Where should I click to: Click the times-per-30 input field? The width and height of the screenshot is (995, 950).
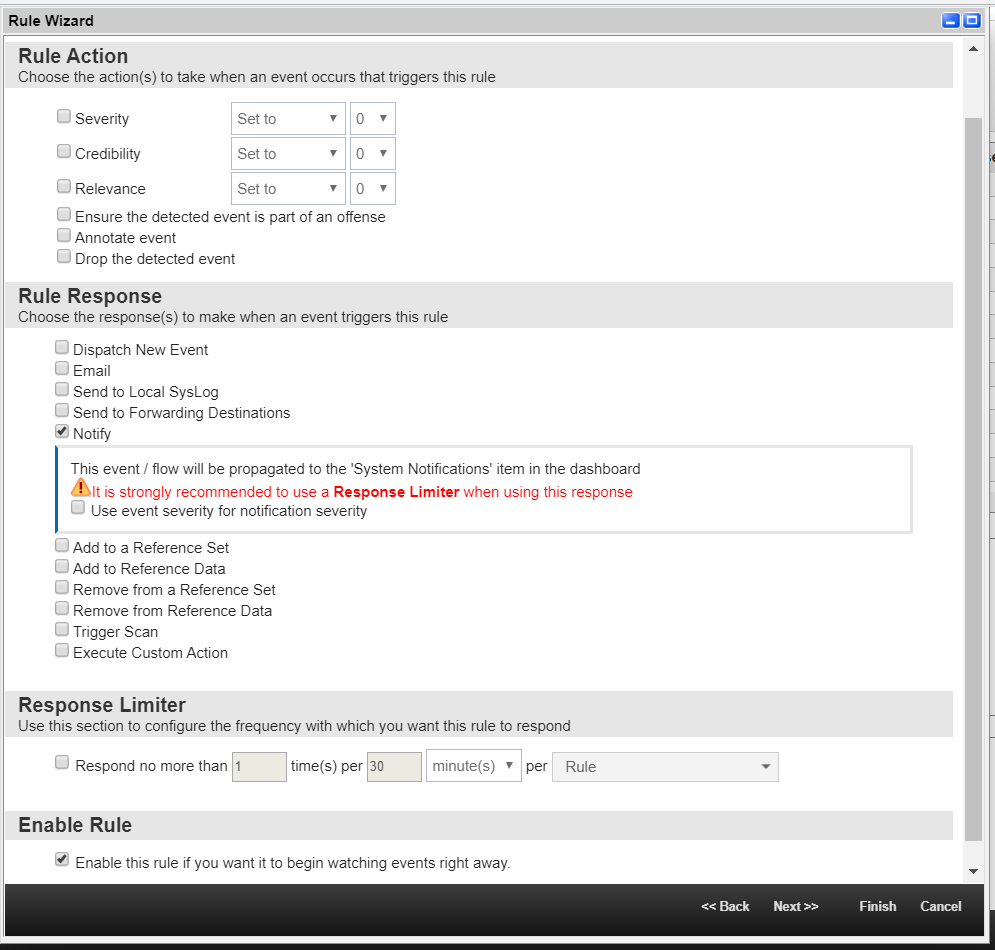tap(394, 766)
